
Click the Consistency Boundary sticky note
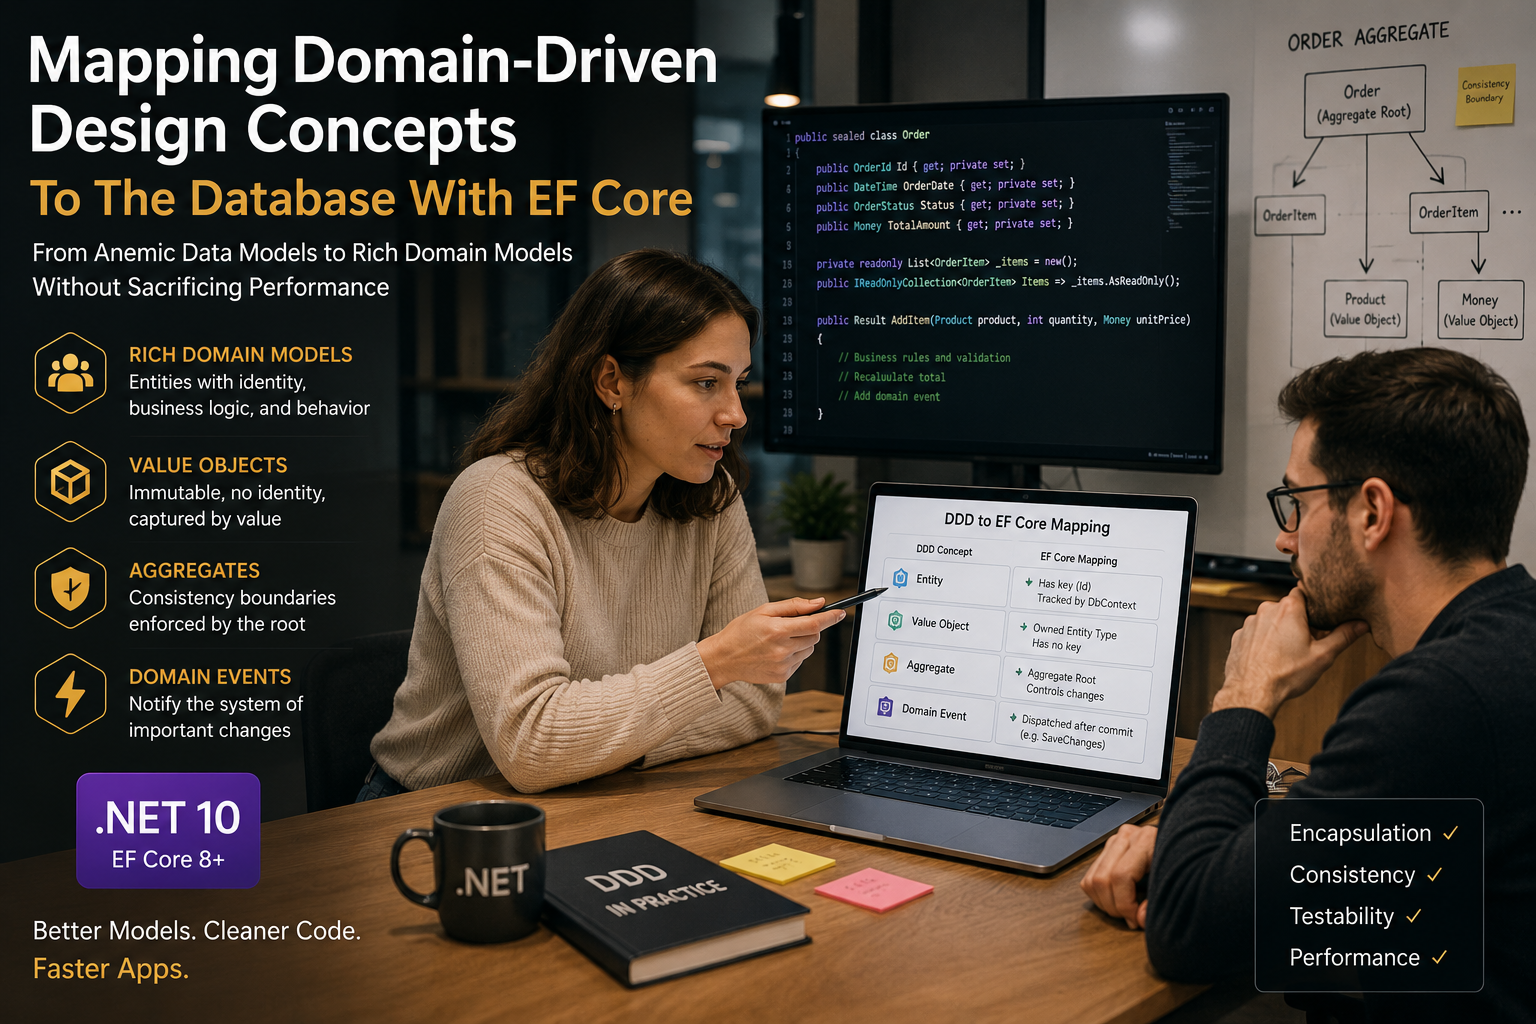coord(1485,95)
